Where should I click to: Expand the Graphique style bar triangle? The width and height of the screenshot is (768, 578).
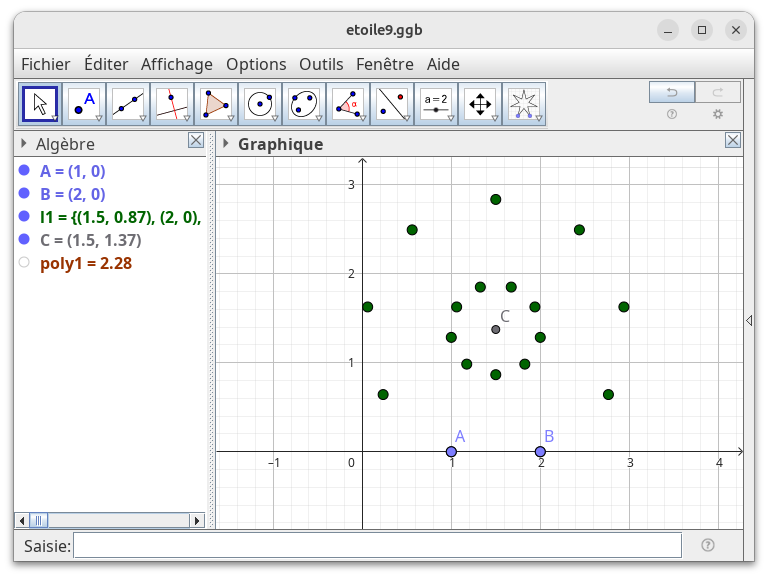226,144
